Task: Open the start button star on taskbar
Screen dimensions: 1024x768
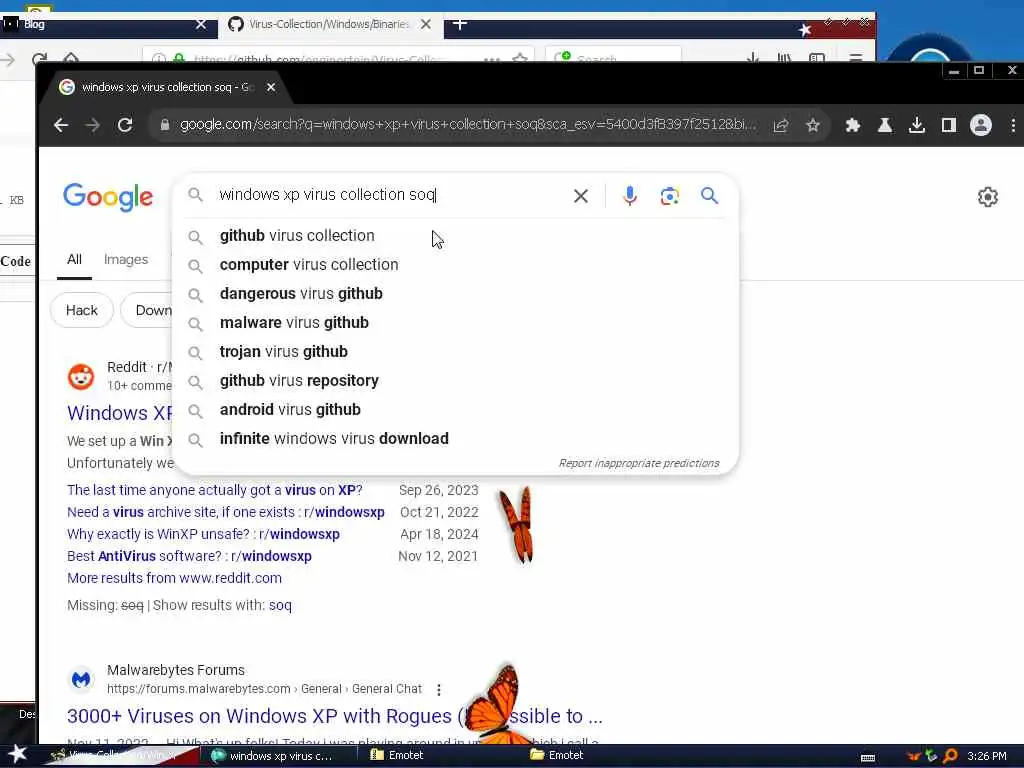Action: pos(17,754)
